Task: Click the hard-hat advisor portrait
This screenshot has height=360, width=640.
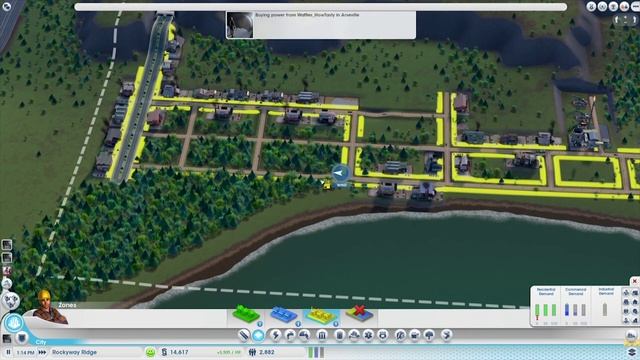Action: pos(49,307)
